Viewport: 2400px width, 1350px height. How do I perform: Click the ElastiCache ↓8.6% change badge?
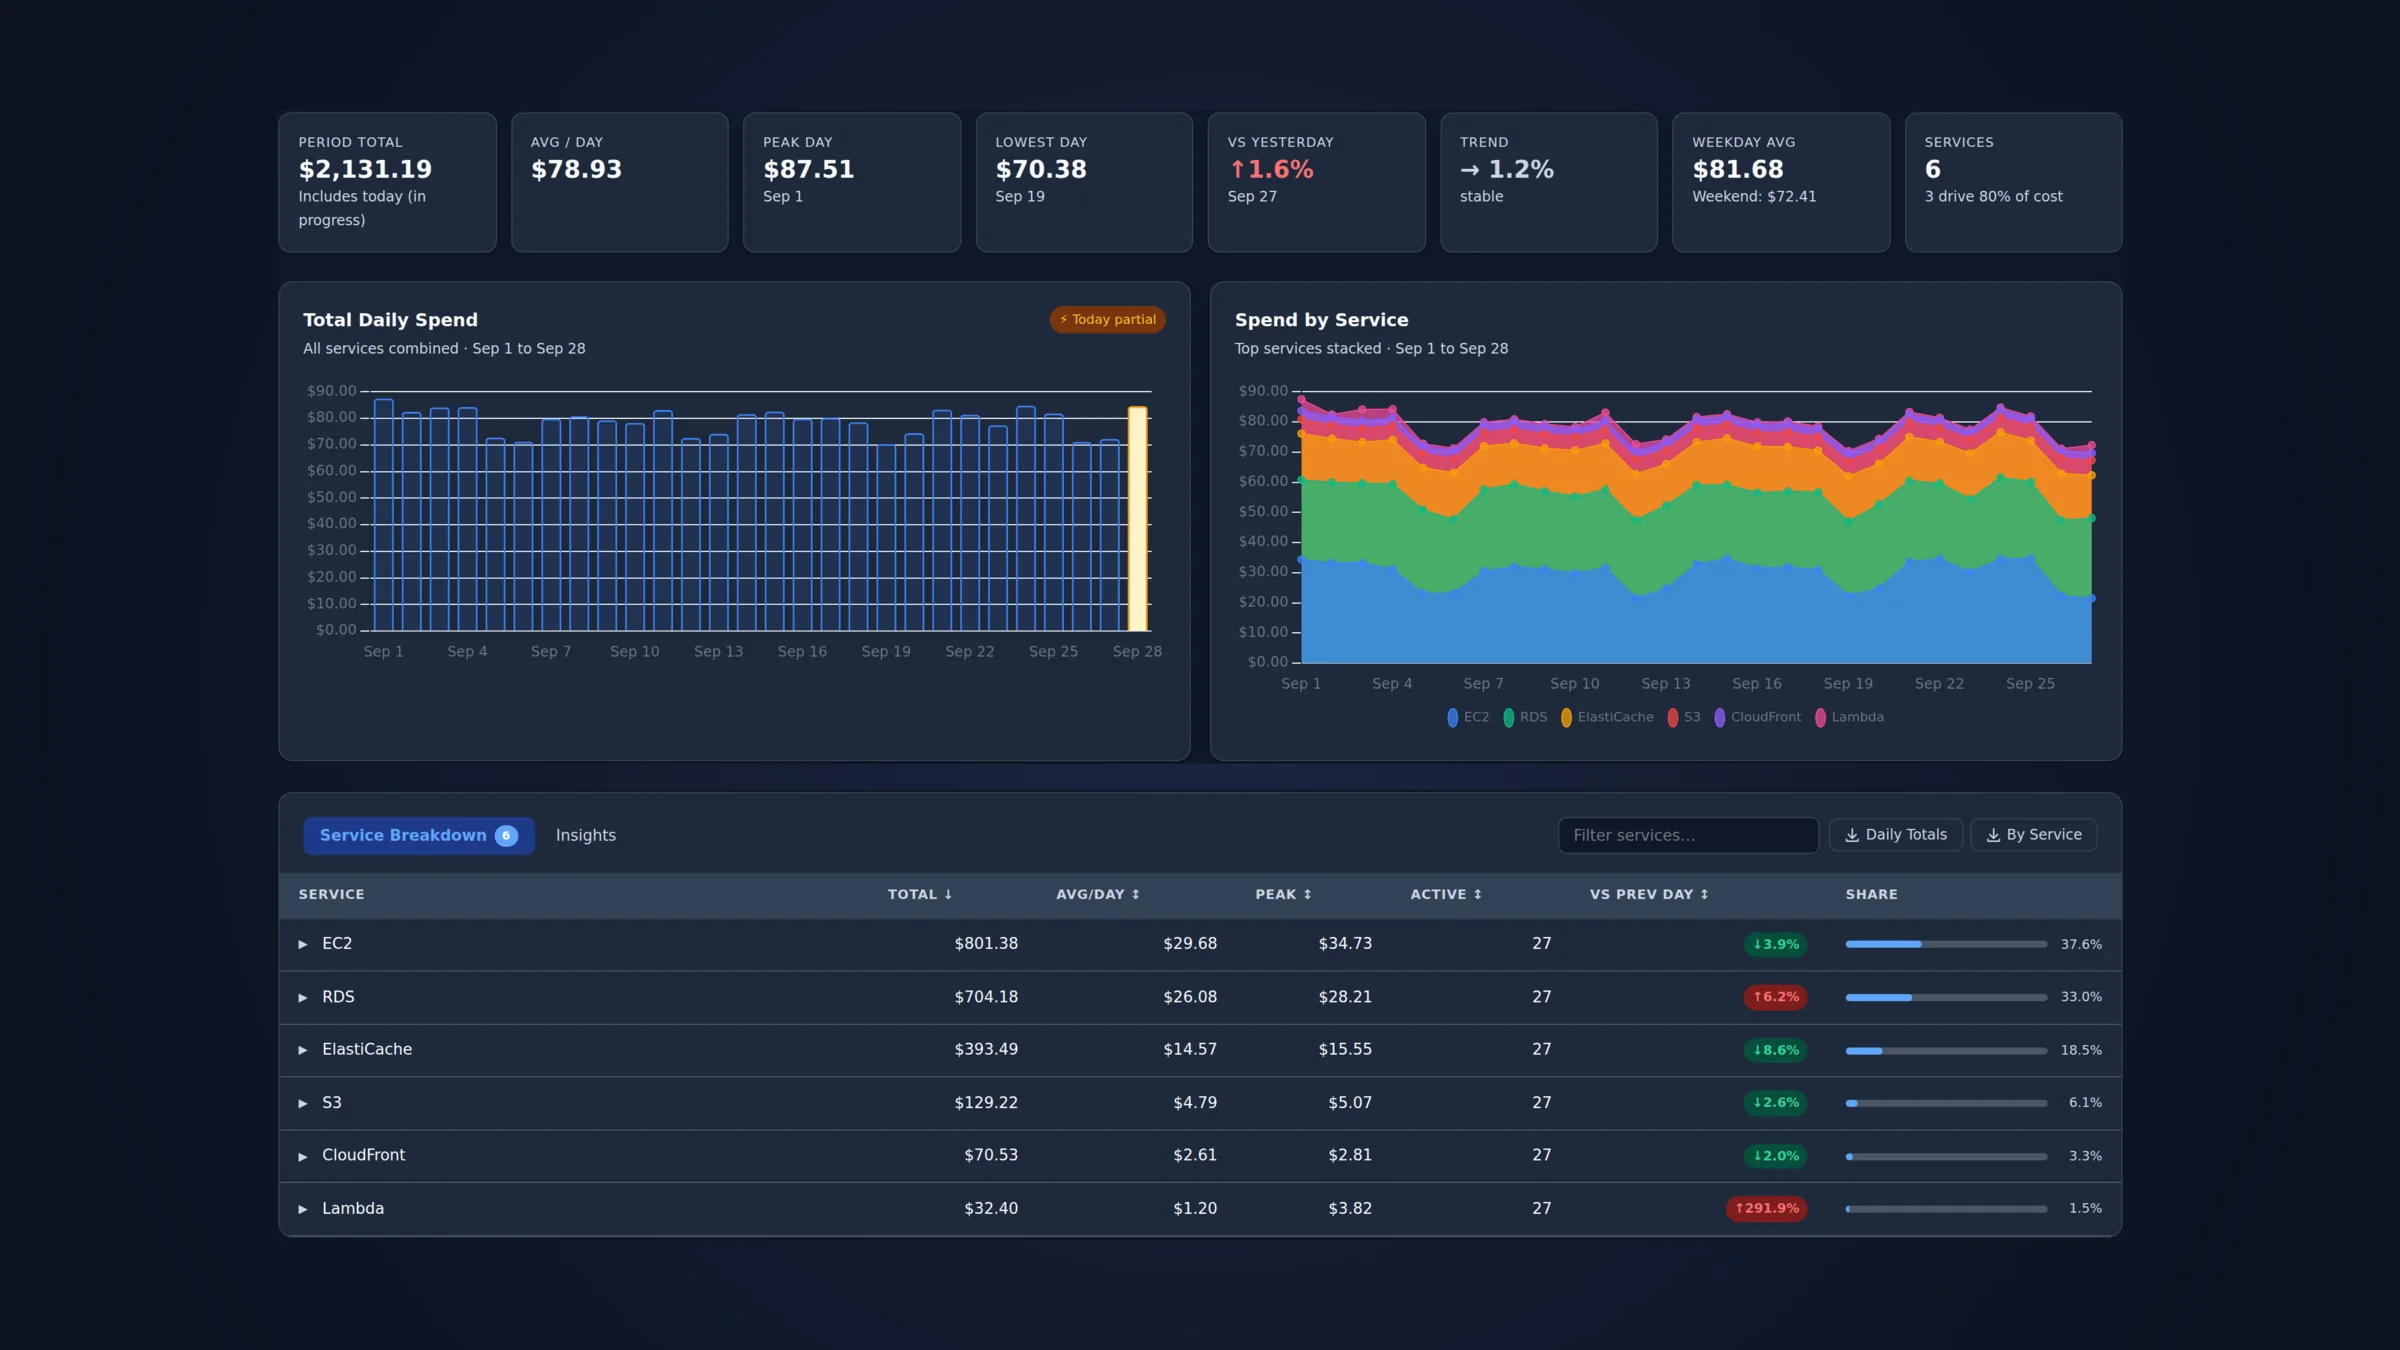point(1775,1051)
